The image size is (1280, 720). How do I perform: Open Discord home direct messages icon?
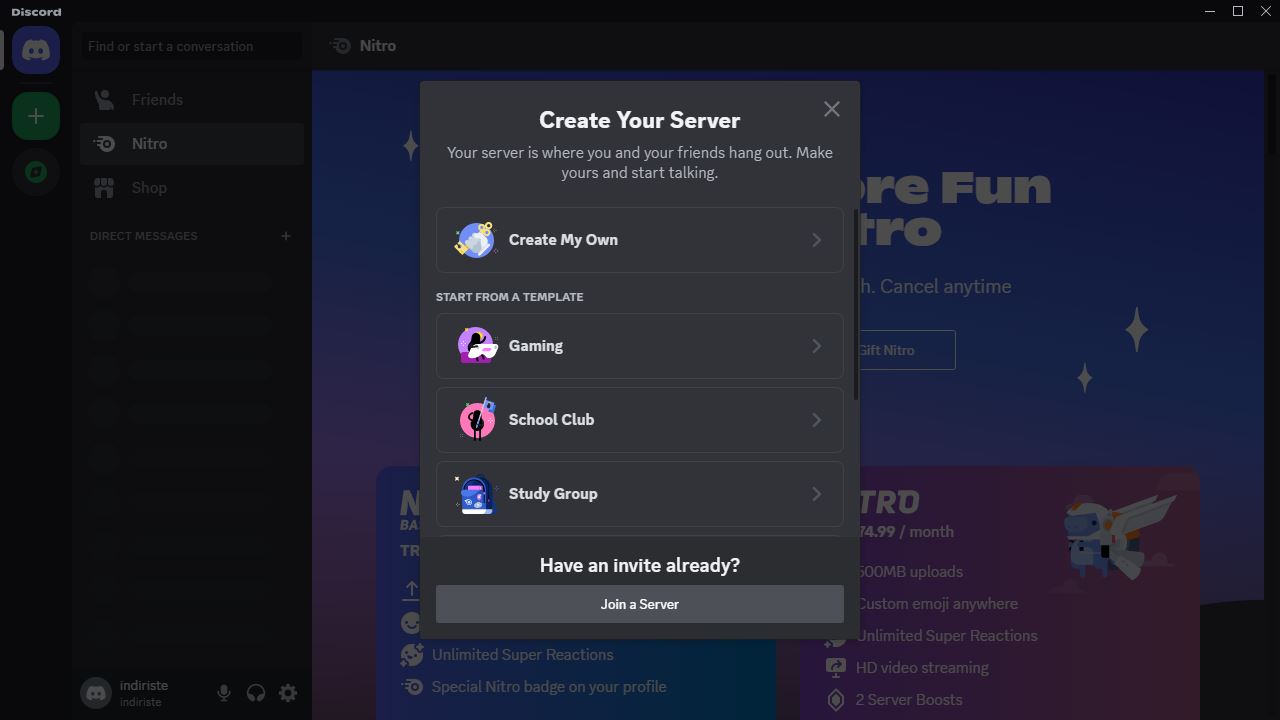(36, 50)
